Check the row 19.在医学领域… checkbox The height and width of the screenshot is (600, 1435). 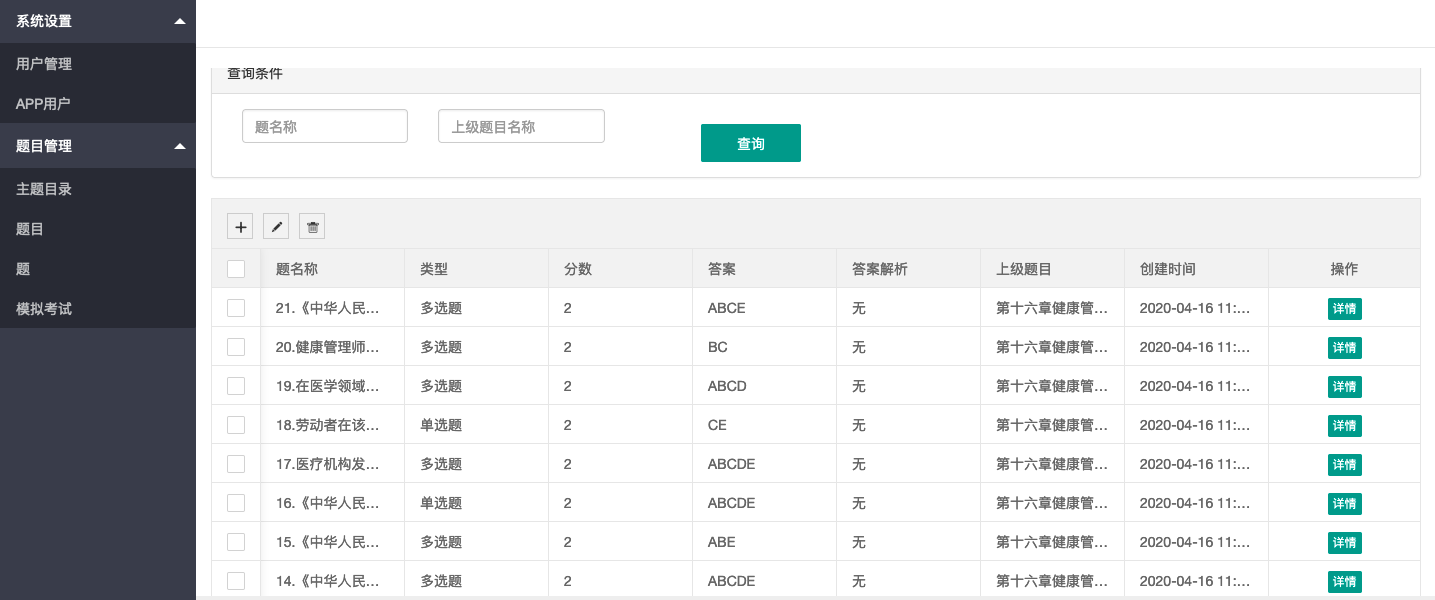[x=236, y=385]
